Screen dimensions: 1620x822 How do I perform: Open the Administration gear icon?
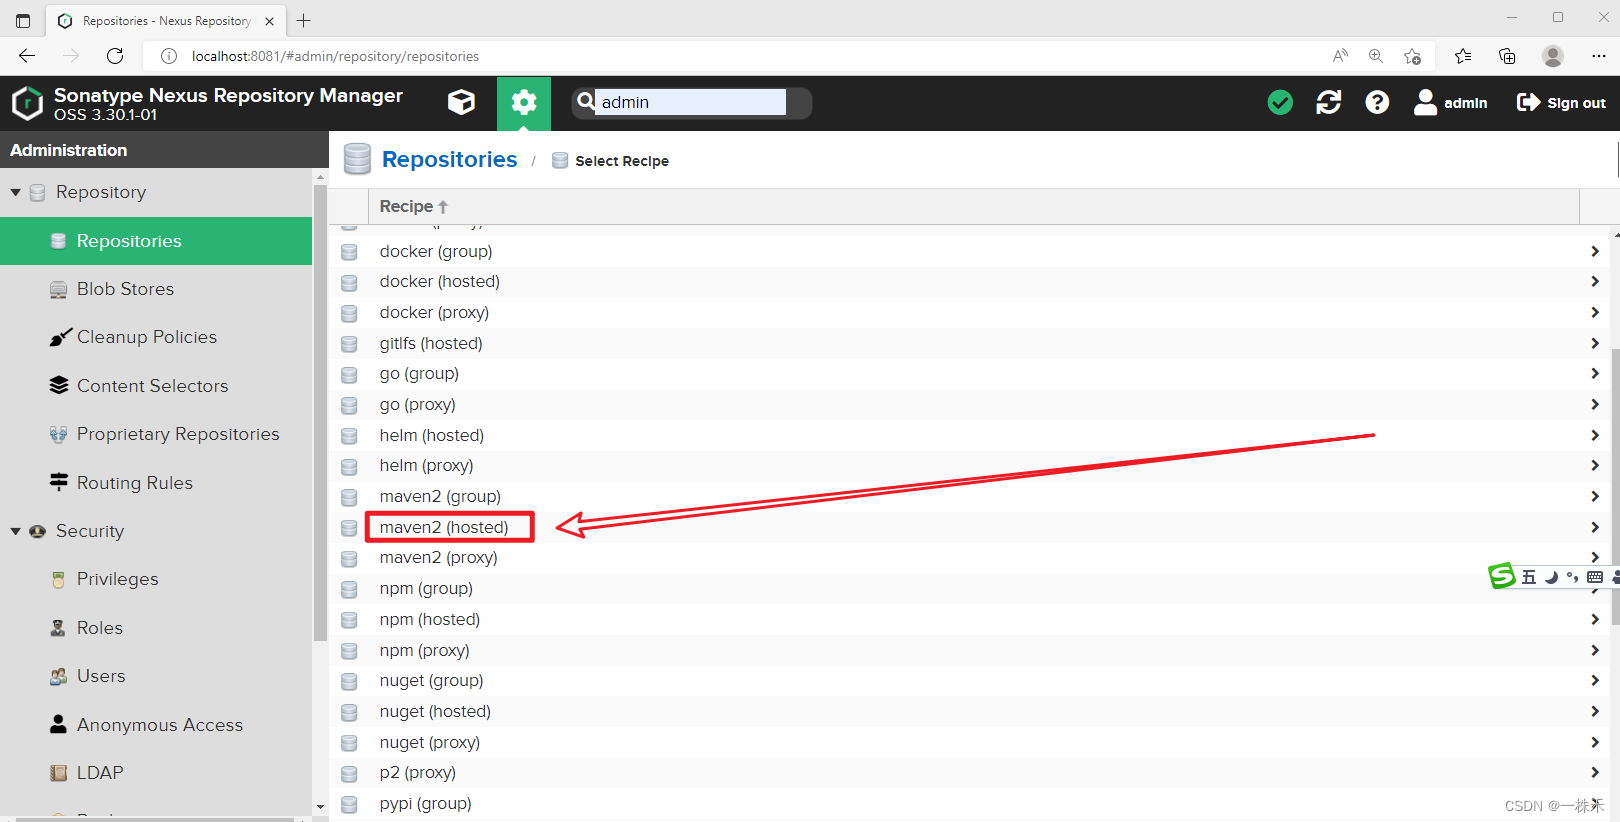(x=524, y=102)
